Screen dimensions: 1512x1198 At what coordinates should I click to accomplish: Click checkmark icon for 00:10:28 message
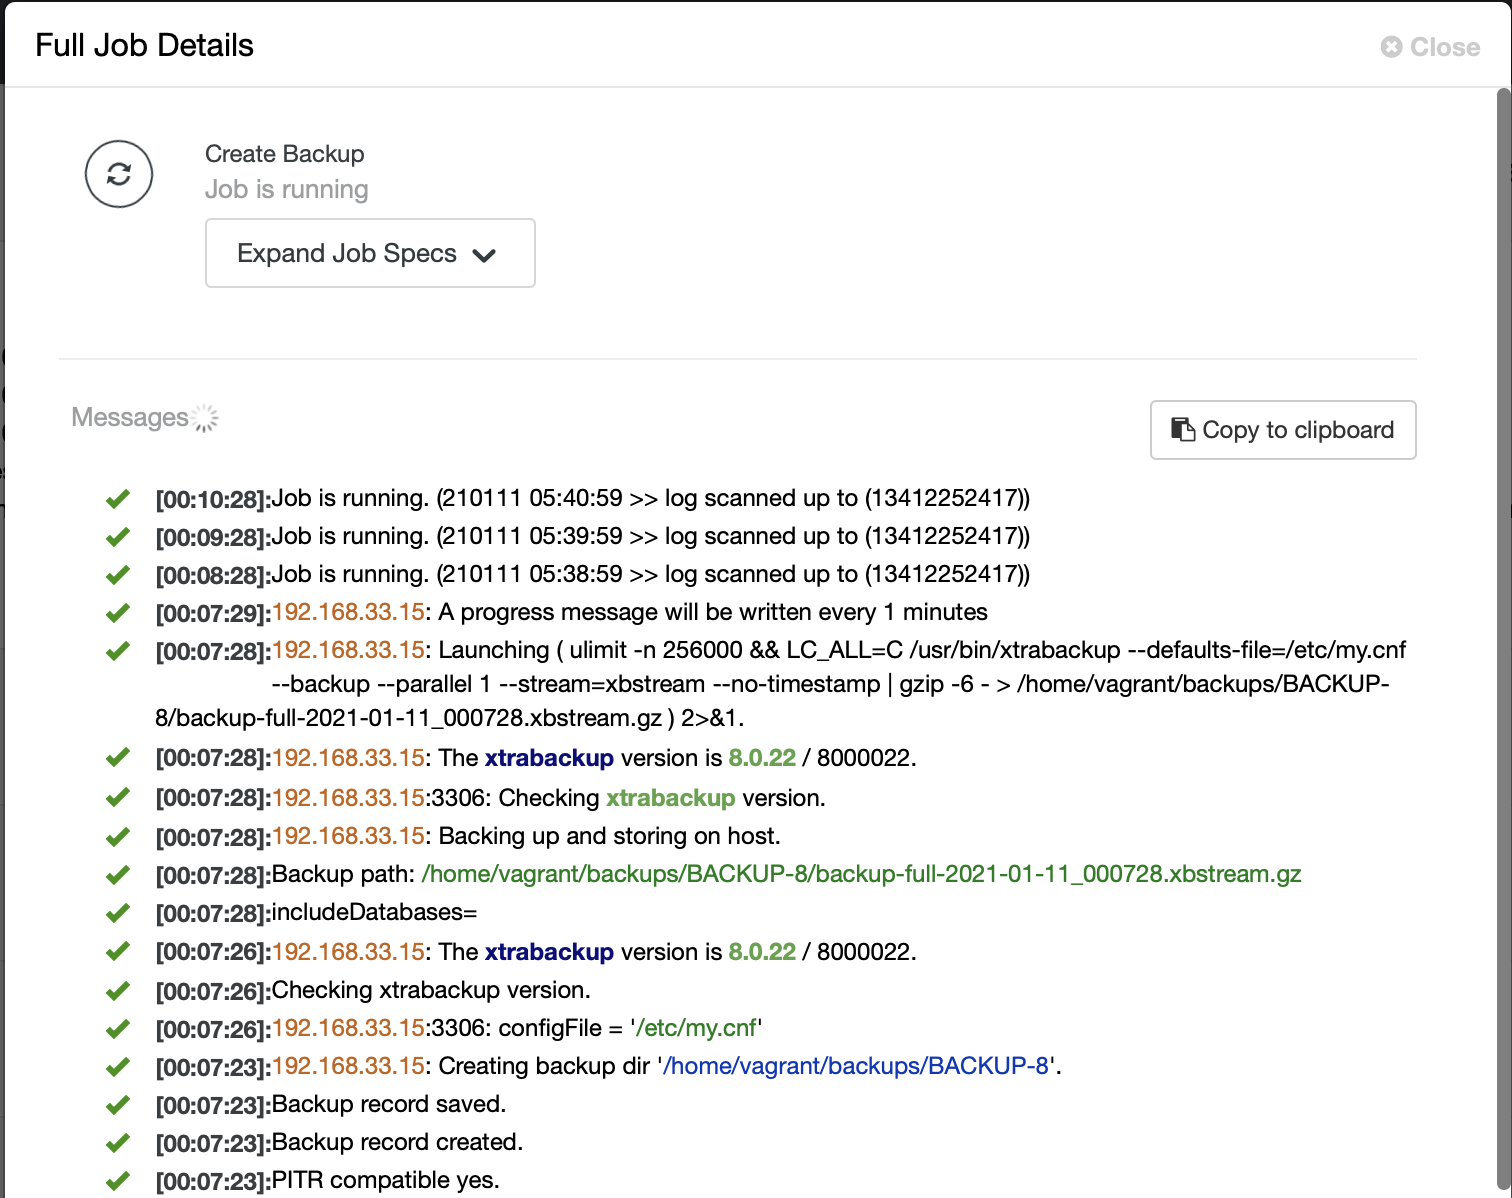pos(118,498)
